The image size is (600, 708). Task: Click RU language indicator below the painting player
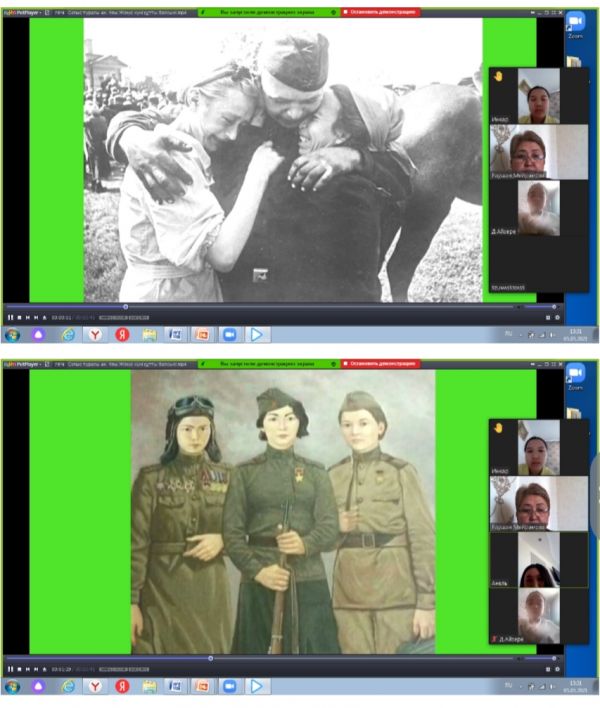[507, 686]
